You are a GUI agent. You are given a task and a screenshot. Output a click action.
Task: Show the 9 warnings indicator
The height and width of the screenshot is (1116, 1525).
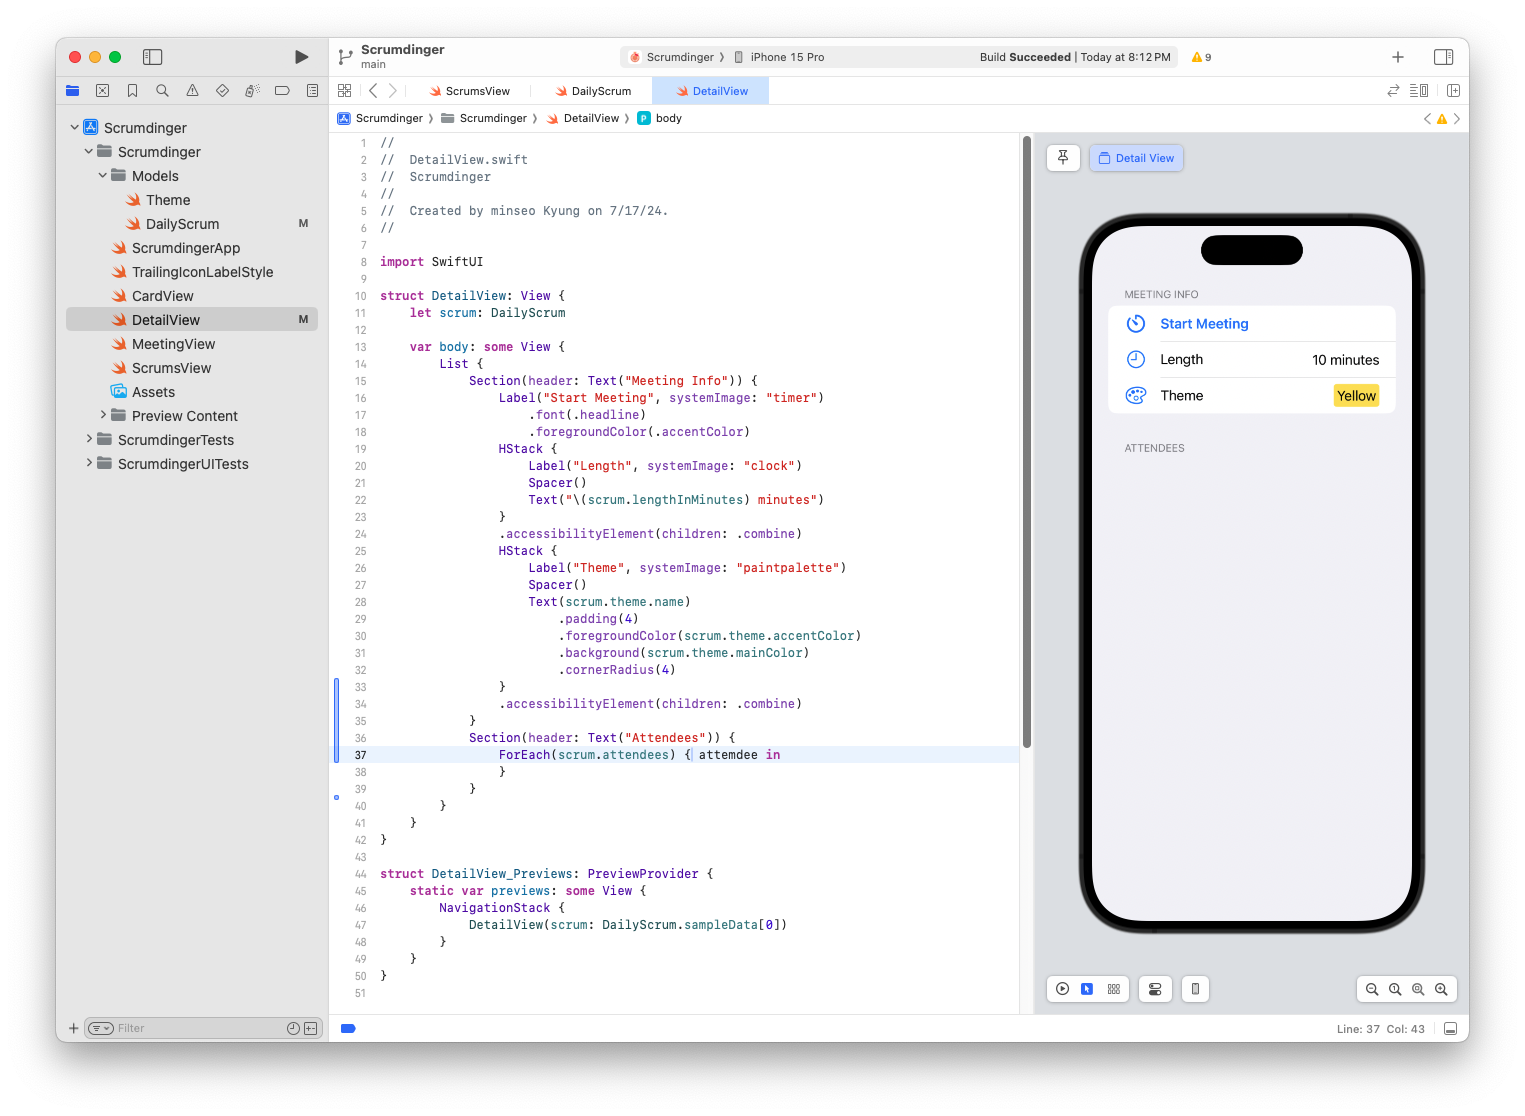click(1201, 57)
